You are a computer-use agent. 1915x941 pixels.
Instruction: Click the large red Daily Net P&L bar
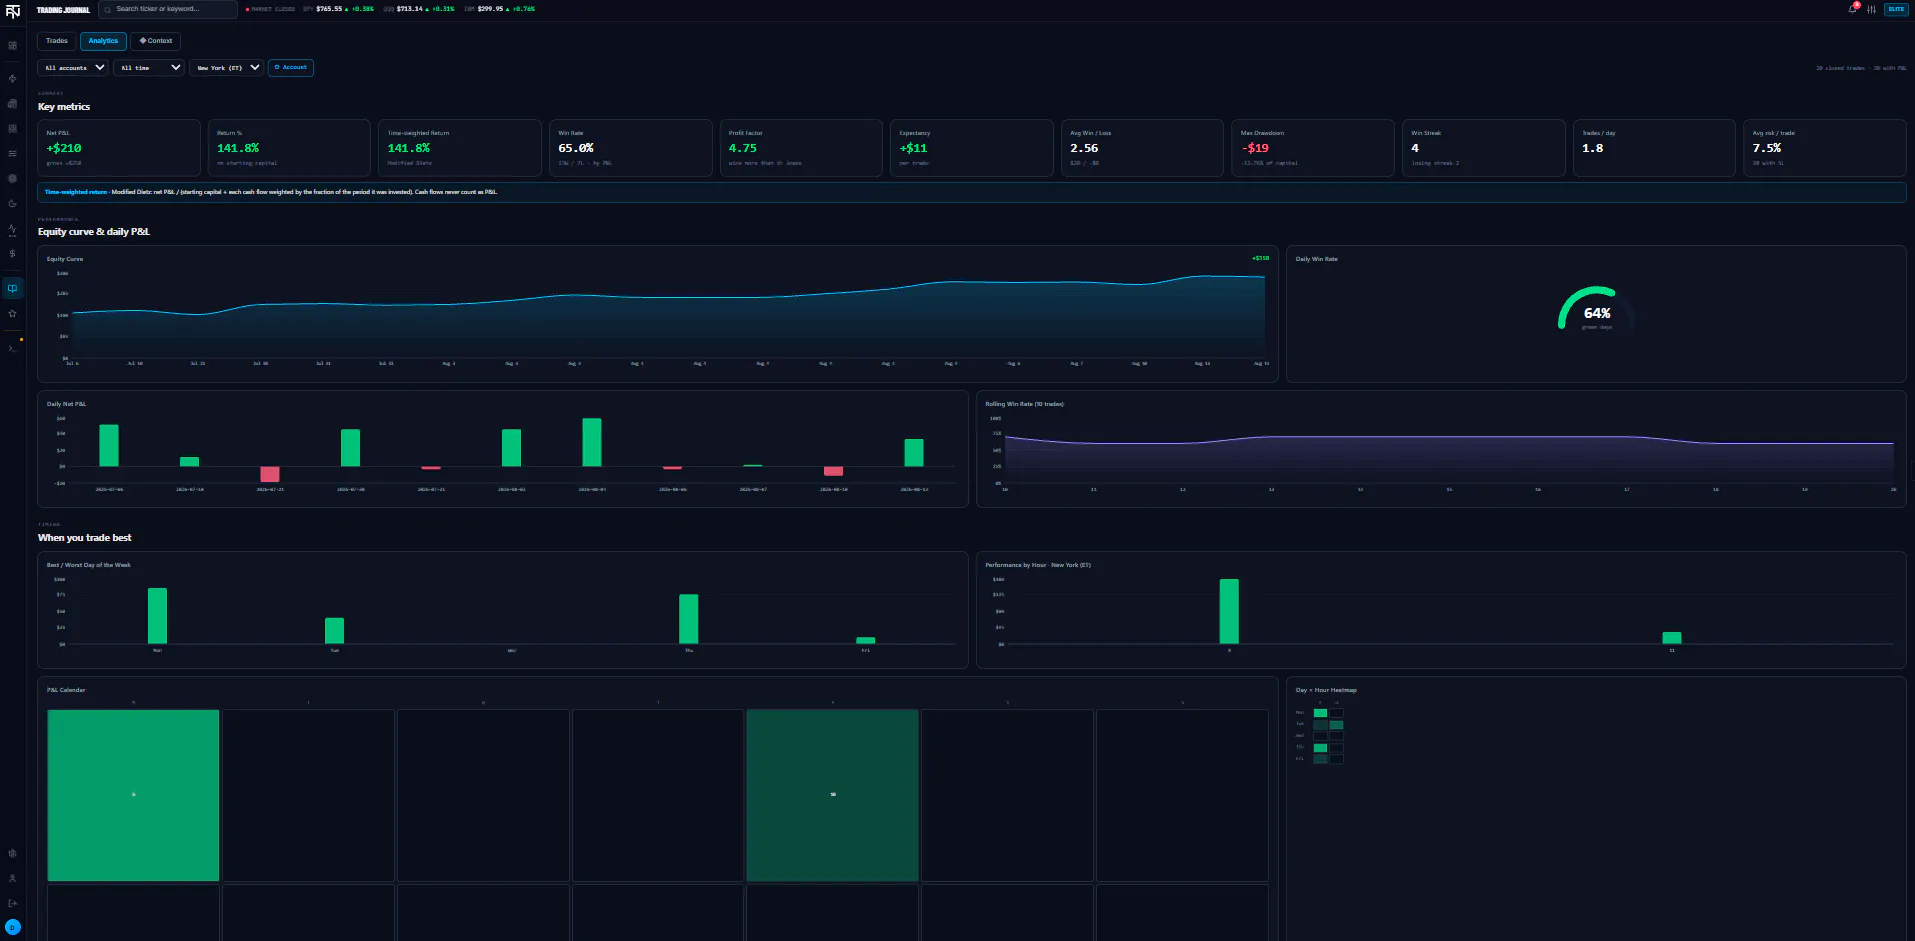point(270,474)
